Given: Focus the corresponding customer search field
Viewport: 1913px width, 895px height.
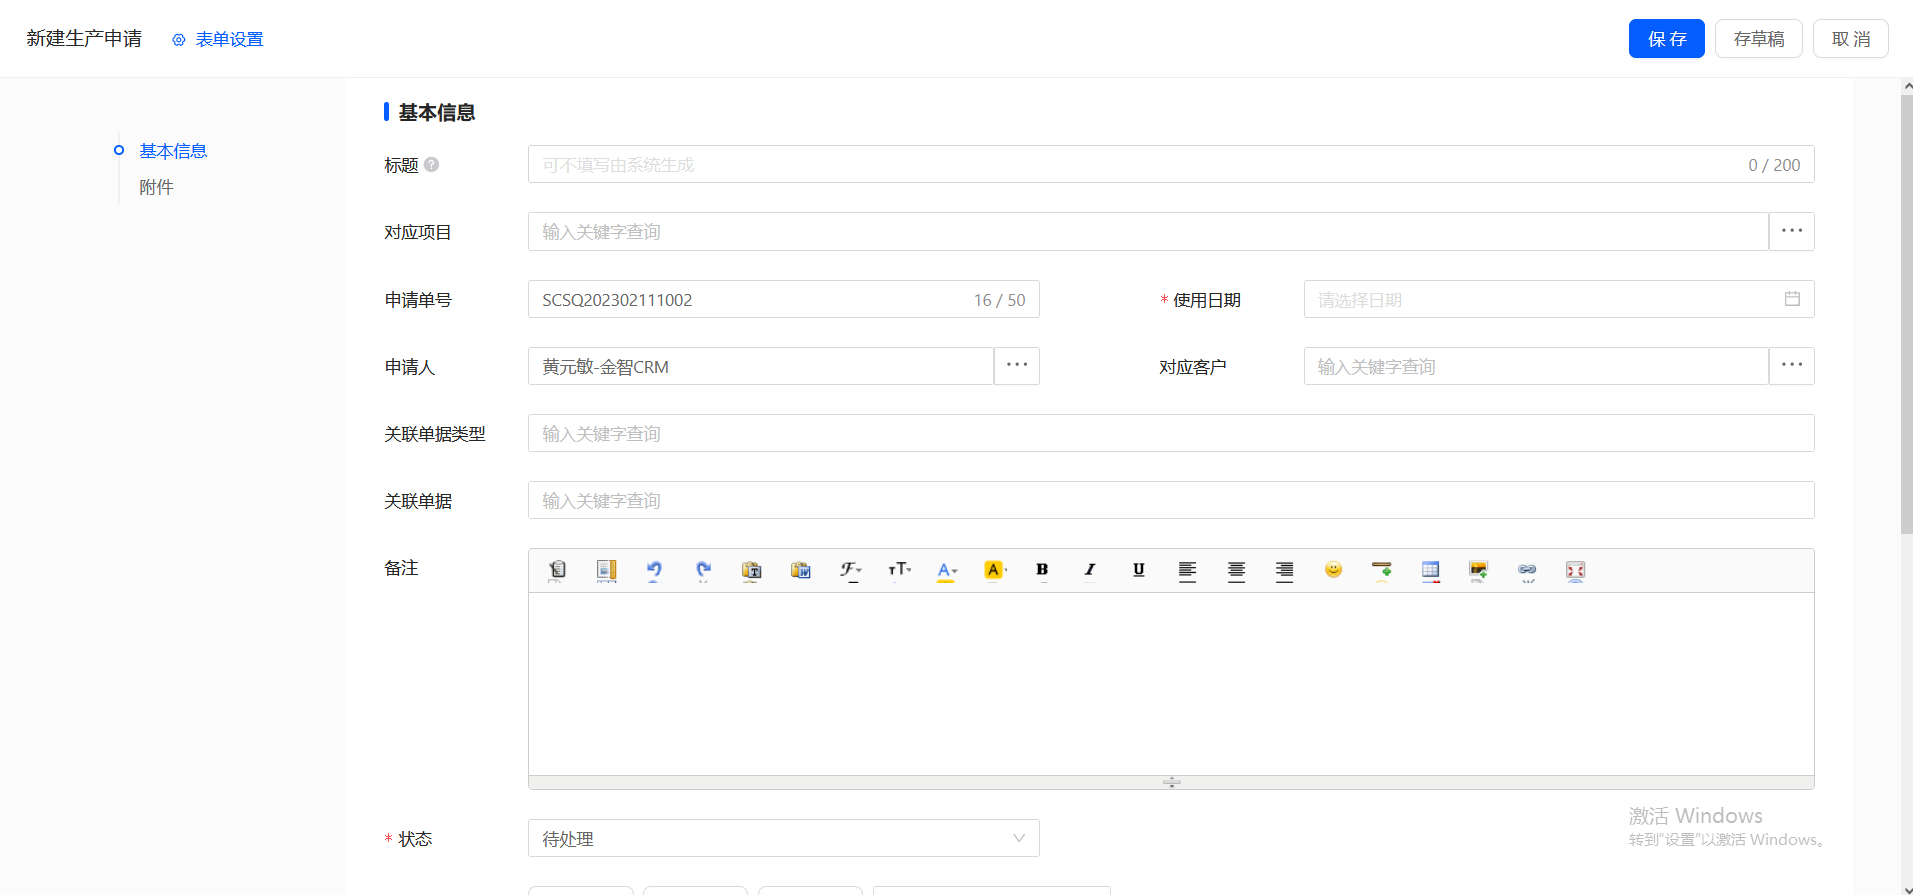Looking at the screenshot, I should 1536,366.
